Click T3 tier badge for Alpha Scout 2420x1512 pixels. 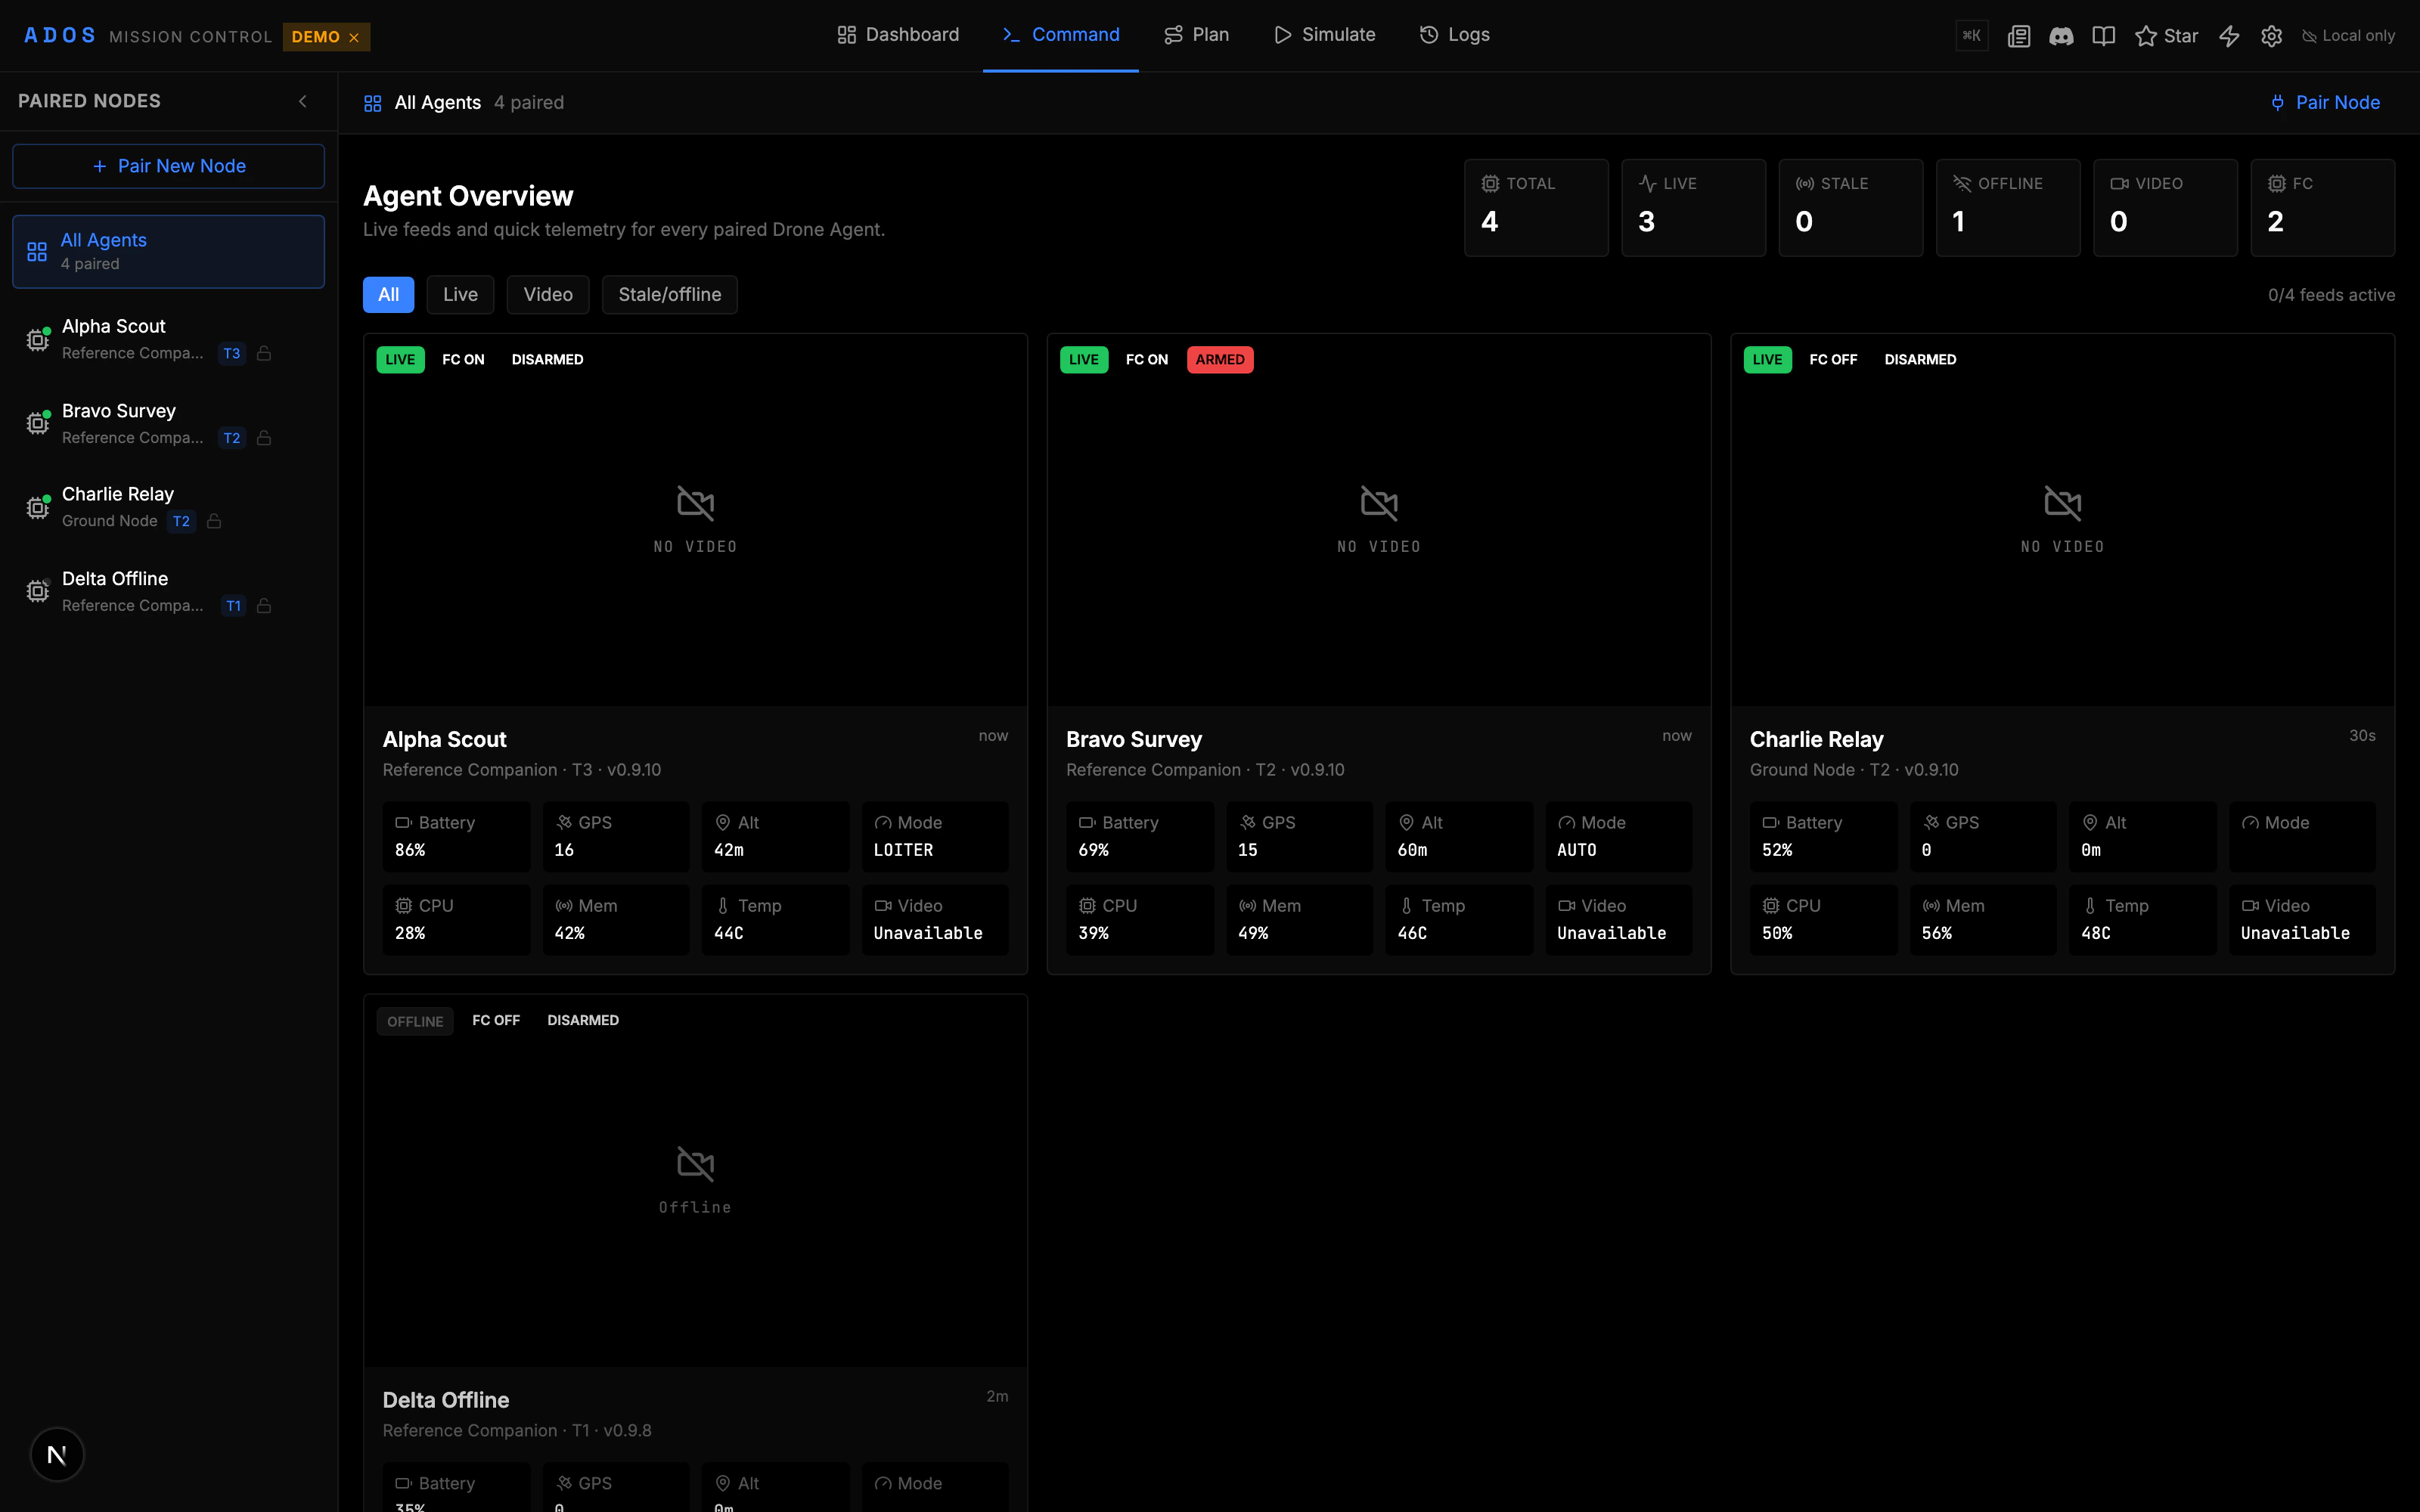coord(232,353)
